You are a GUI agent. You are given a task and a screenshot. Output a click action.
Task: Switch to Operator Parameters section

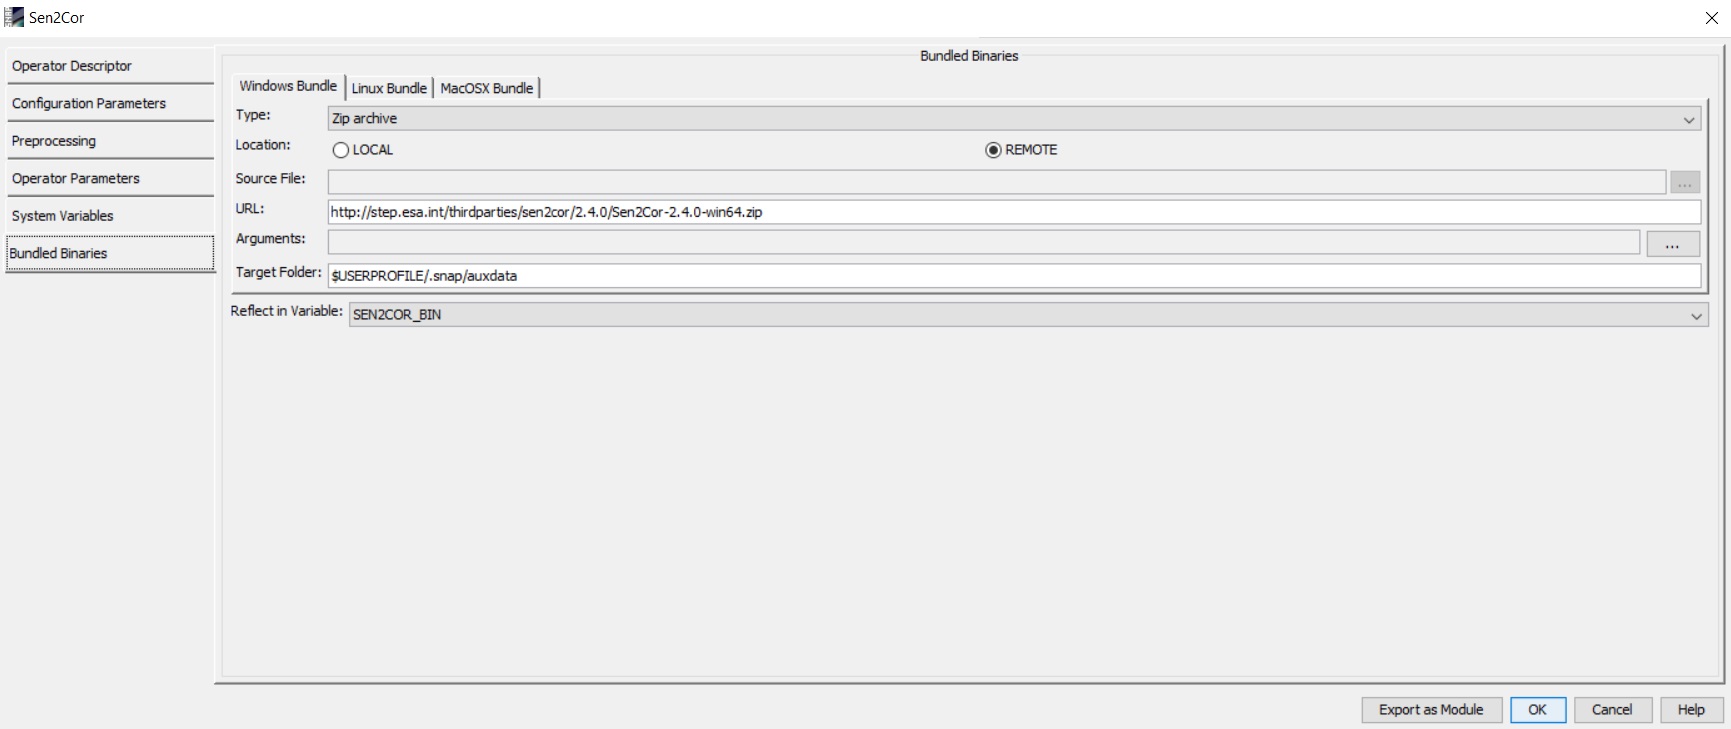tap(110, 179)
